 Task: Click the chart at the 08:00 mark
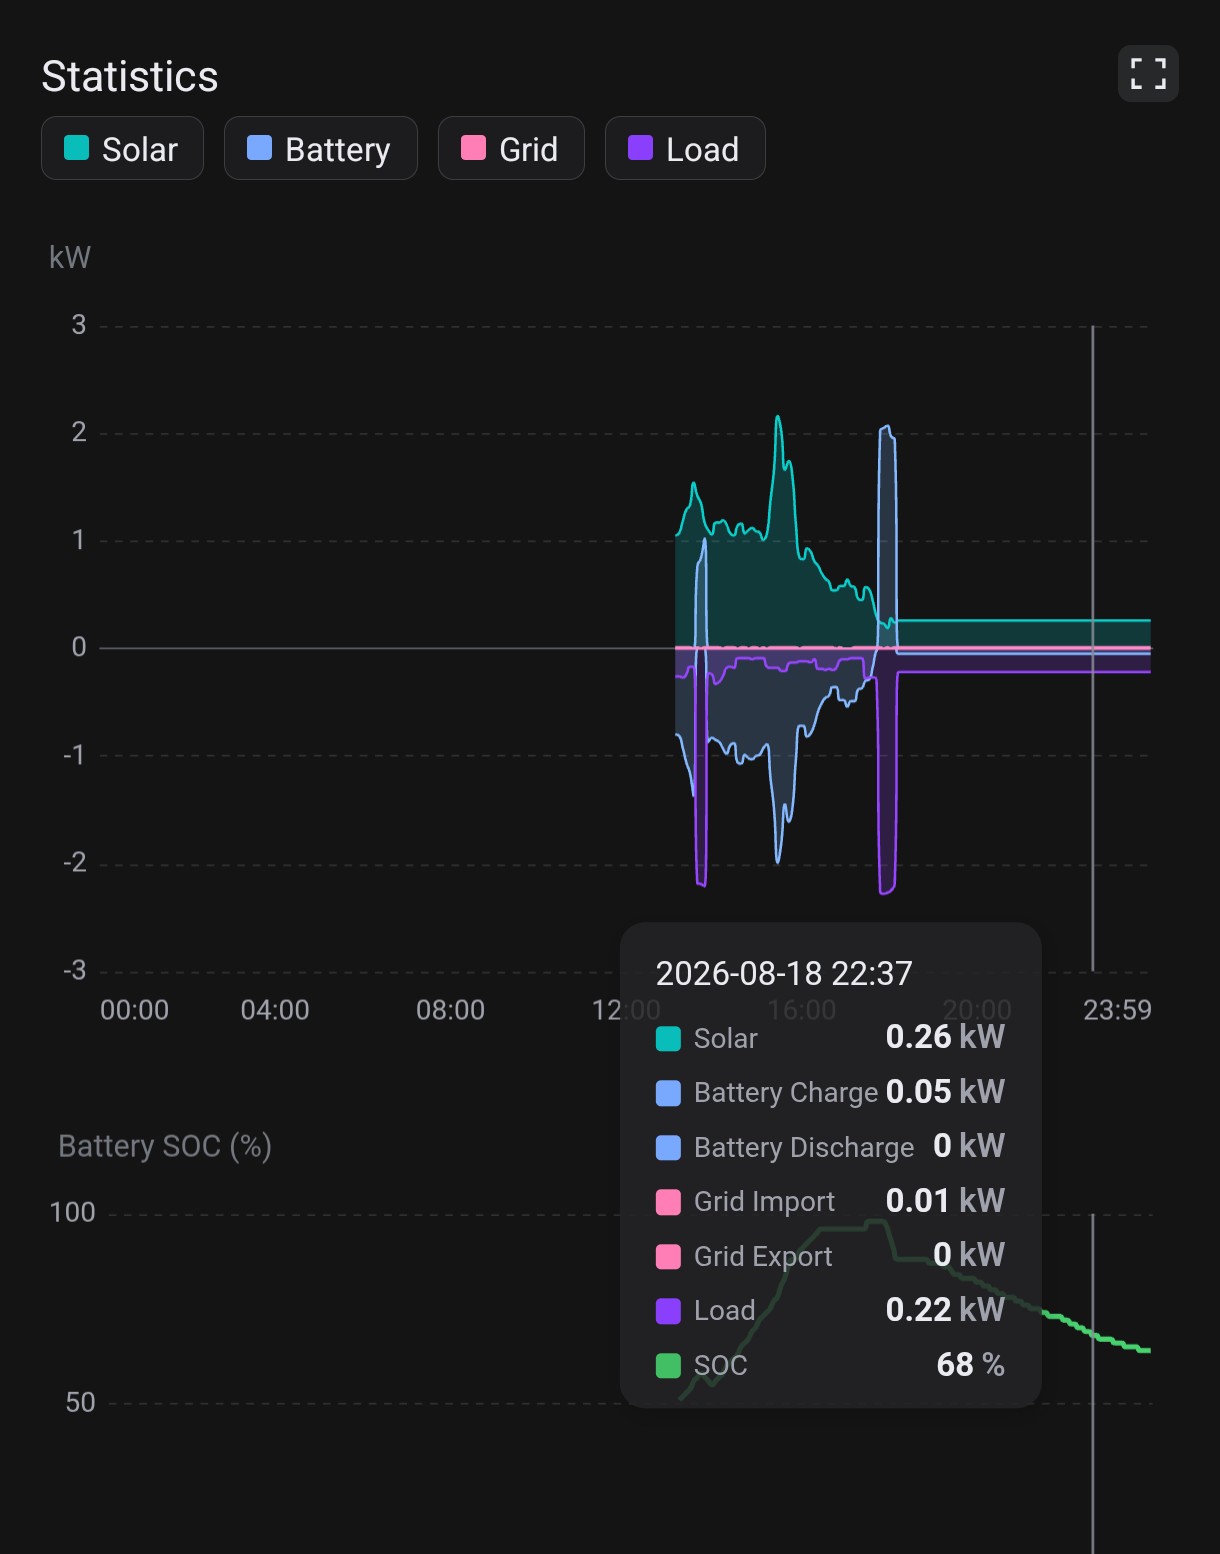(x=450, y=648)
